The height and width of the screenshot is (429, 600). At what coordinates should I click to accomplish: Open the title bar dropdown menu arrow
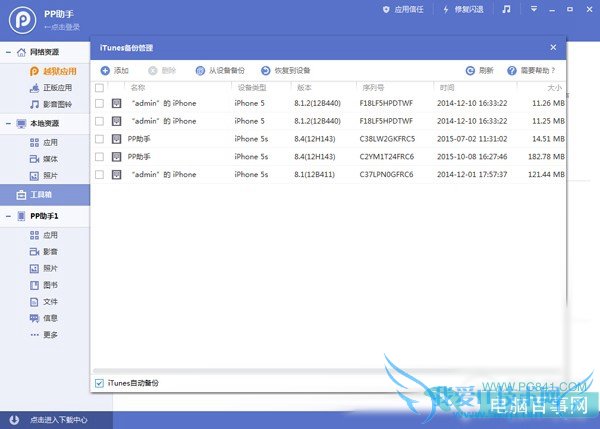click(x=533, y=9)
